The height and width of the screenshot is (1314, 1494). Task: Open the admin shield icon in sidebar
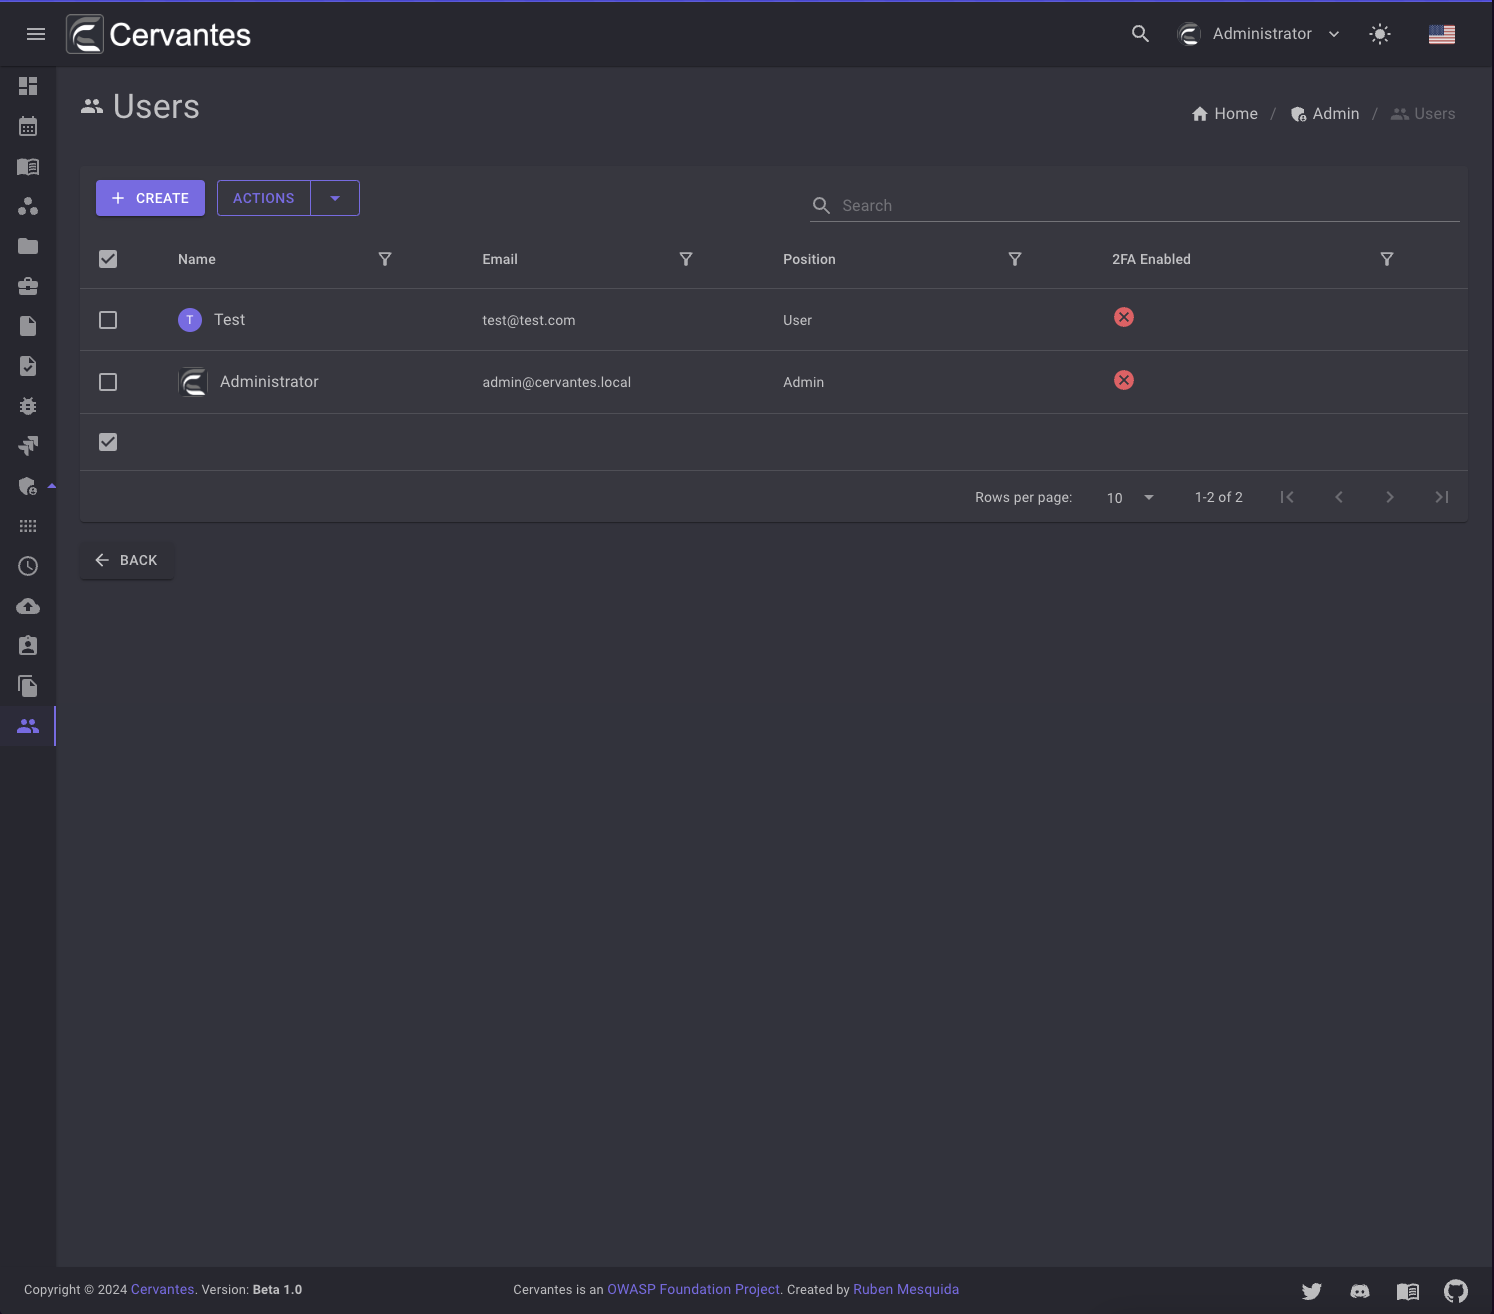28,486
